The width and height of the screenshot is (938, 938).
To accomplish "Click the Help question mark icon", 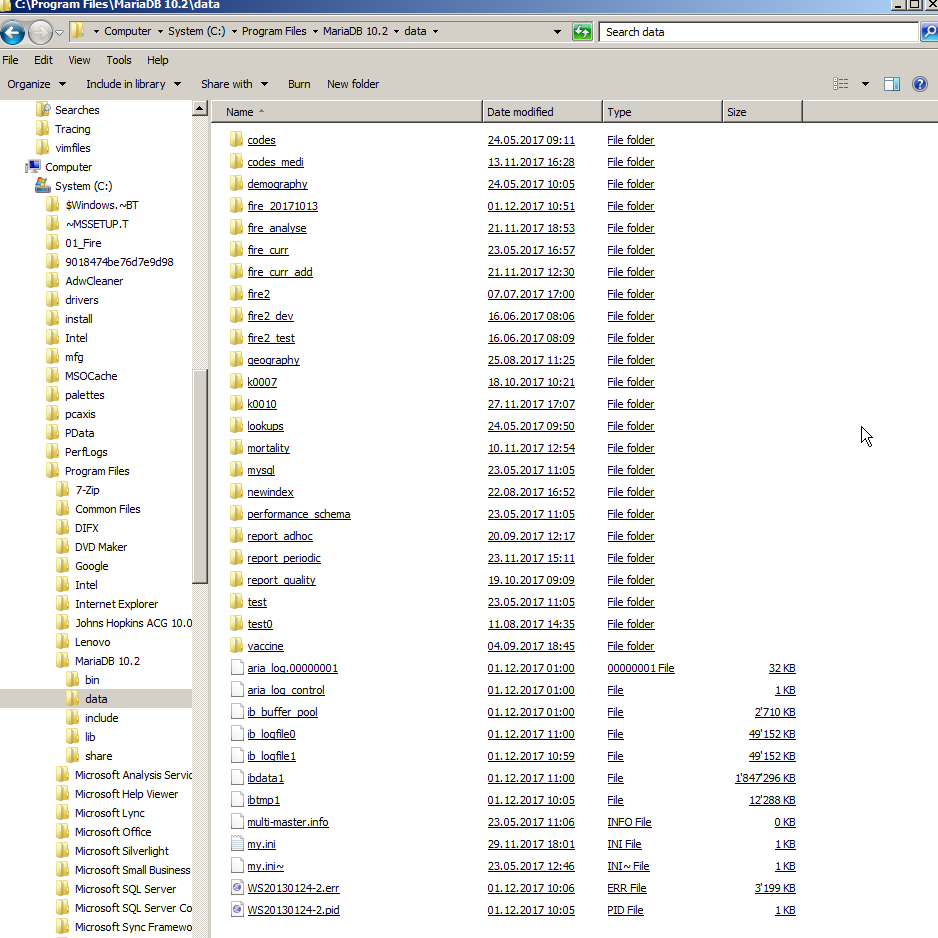I will [920, 84].
